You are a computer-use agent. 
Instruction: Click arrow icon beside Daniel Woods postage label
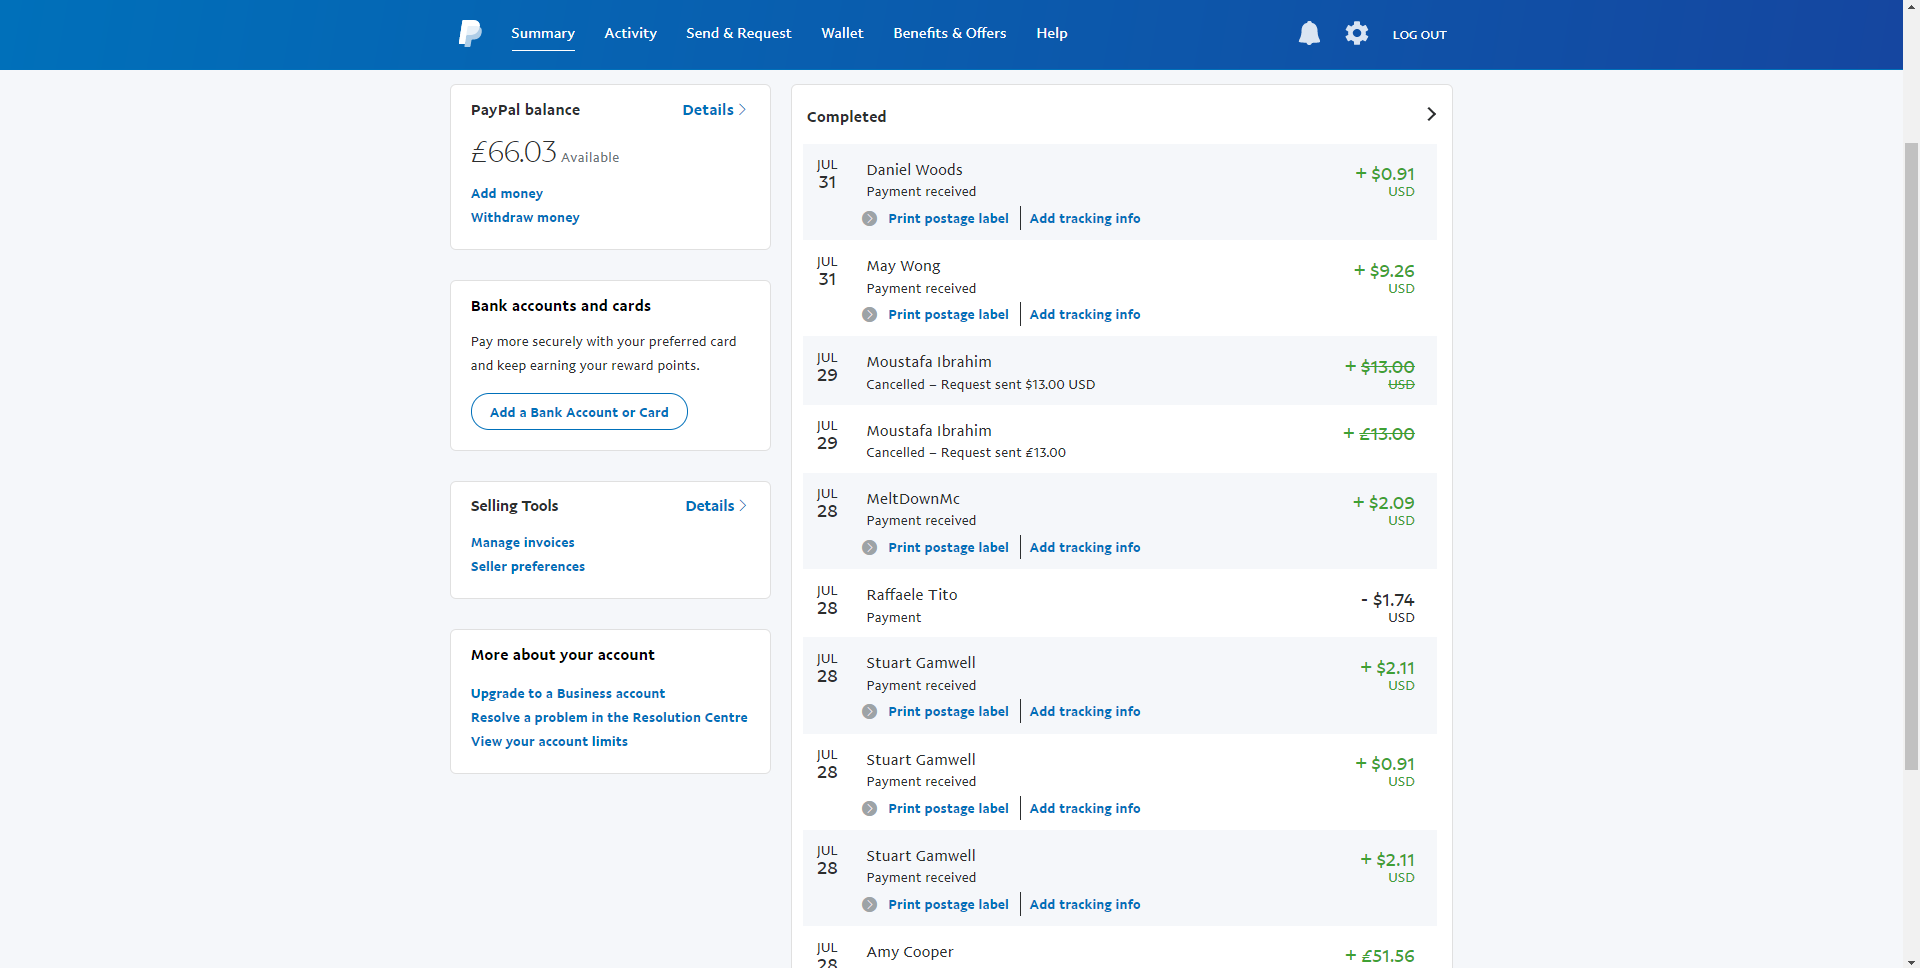pos(870,219)
